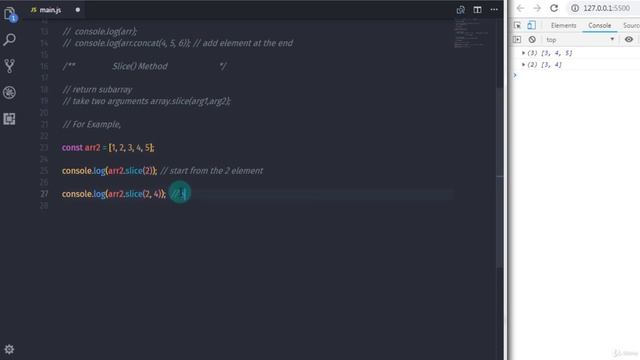Toggle the live expression eye icon
The height and width of the screenshot is (360, 640).
coord(629,40)
